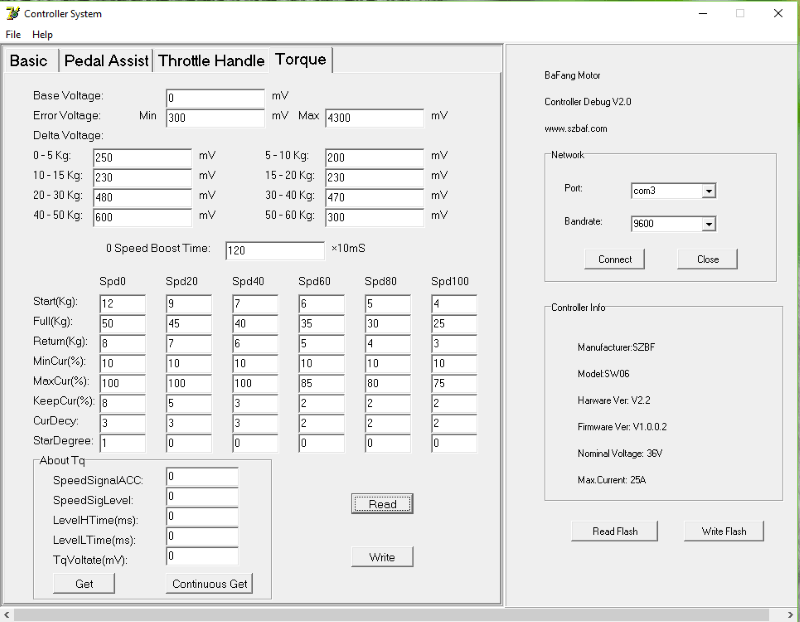This screenshot has width=800, height=622.
Task: Click the Nominal Voltage: 36V text
Action: [x=619, y=453]
